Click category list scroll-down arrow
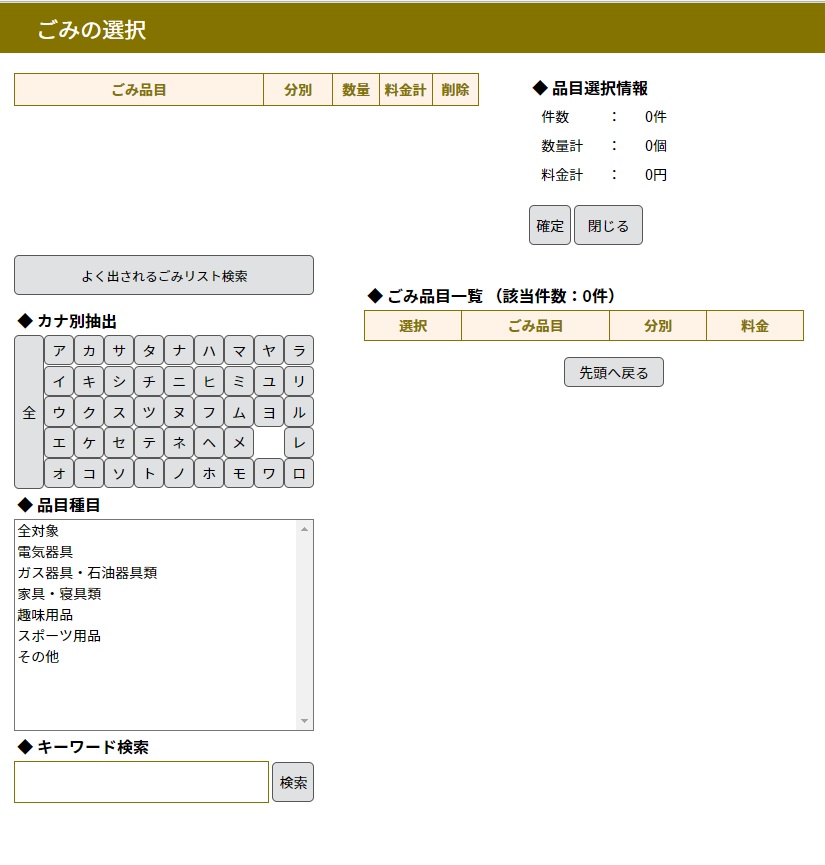This screenshot has height=865, width=825. [x=305, y=721]
